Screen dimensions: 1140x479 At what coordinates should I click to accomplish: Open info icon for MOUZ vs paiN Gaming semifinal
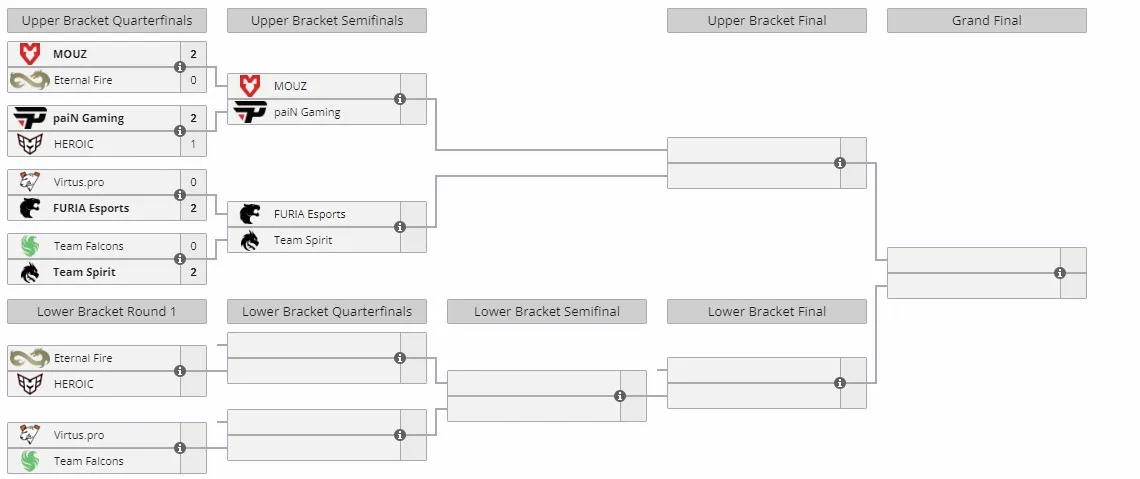click(399, 99)
